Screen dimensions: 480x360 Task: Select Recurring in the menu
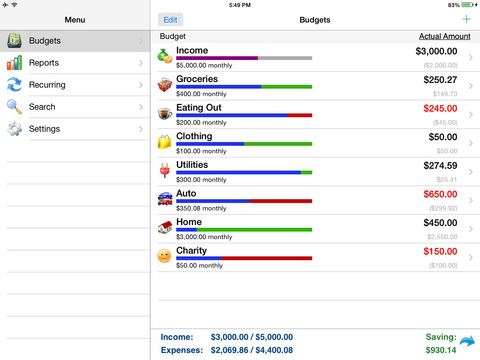75,85
